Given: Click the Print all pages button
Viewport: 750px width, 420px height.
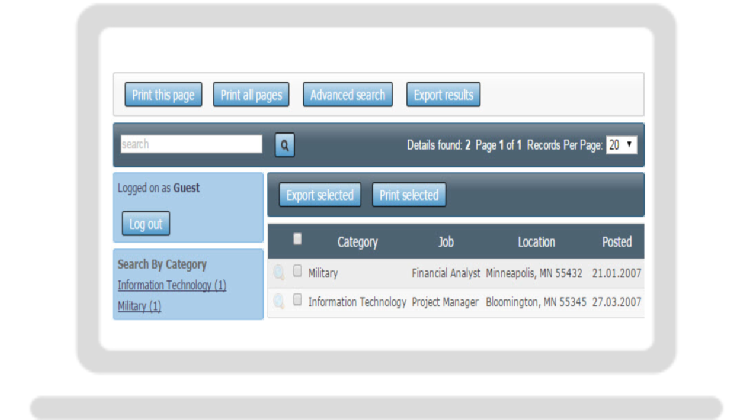Looking at the screenshot, I should tap(251, 95).
